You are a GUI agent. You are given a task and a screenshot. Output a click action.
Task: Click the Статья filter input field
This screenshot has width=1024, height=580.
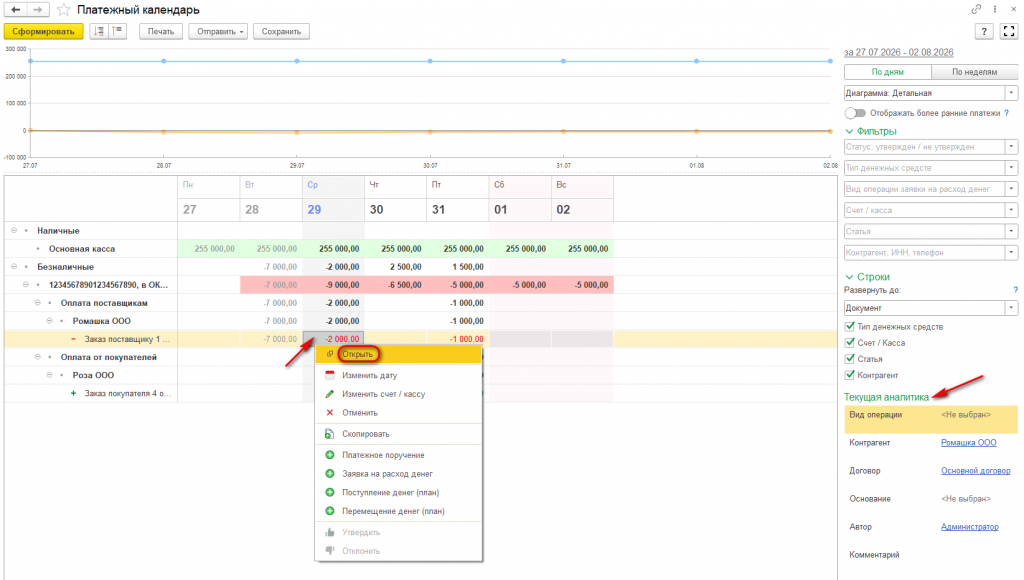coord(924,231)
